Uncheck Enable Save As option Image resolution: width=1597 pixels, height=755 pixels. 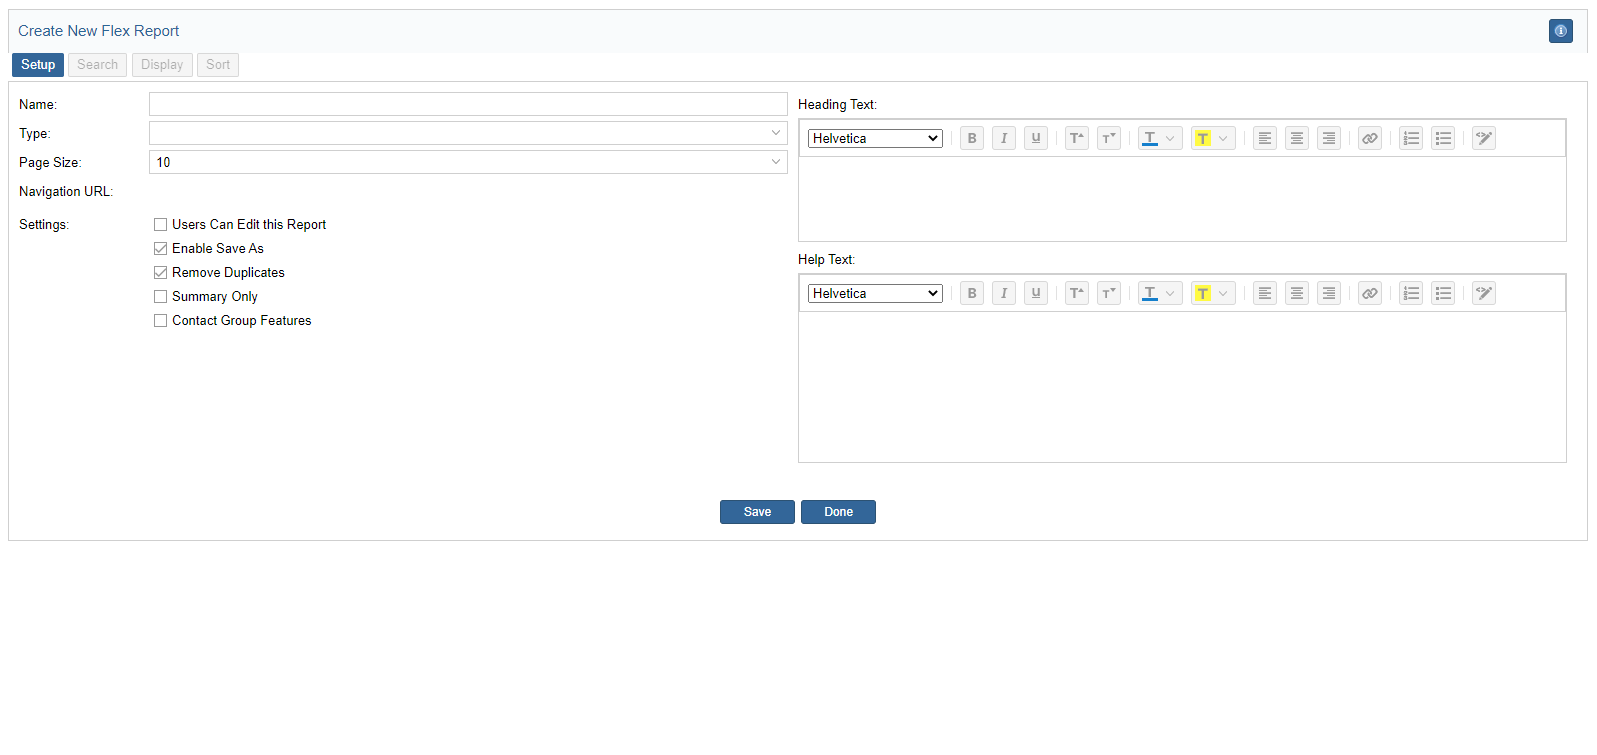[x=160, y=249]
